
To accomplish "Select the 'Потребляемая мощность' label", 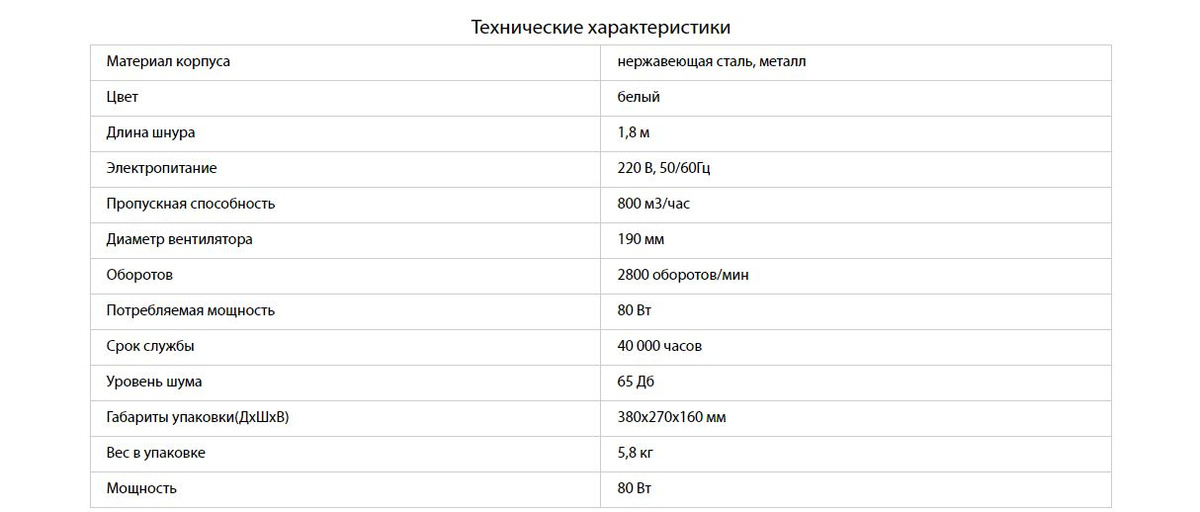I will coord(190,310).
